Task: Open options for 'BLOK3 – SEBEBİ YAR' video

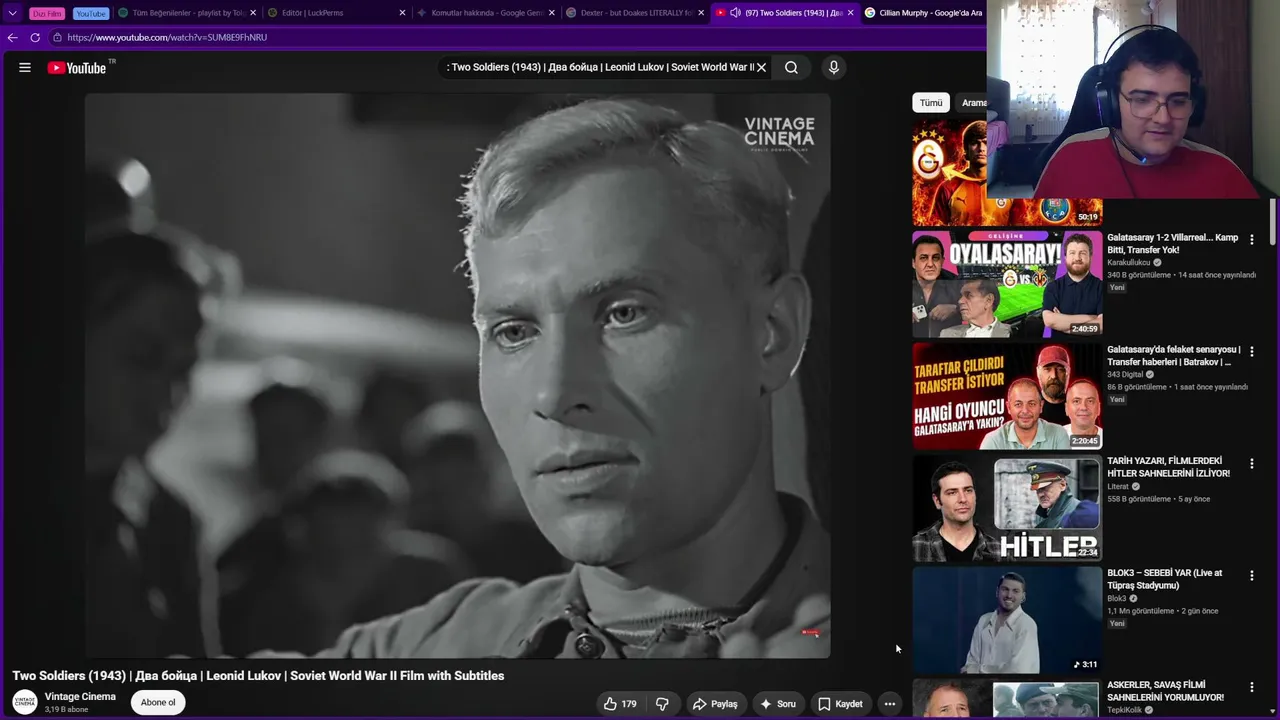Action: click(1251, 575)
